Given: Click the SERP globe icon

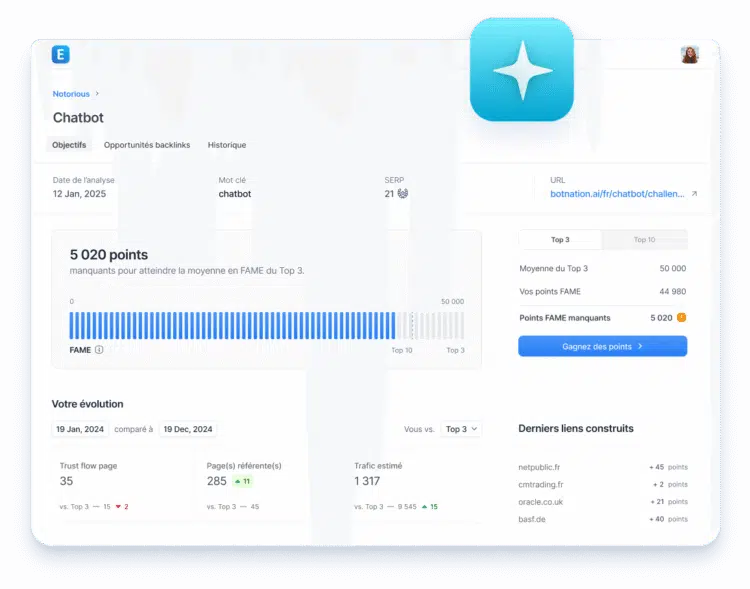Looking at the screenshot, I should [x=402, y=193].
